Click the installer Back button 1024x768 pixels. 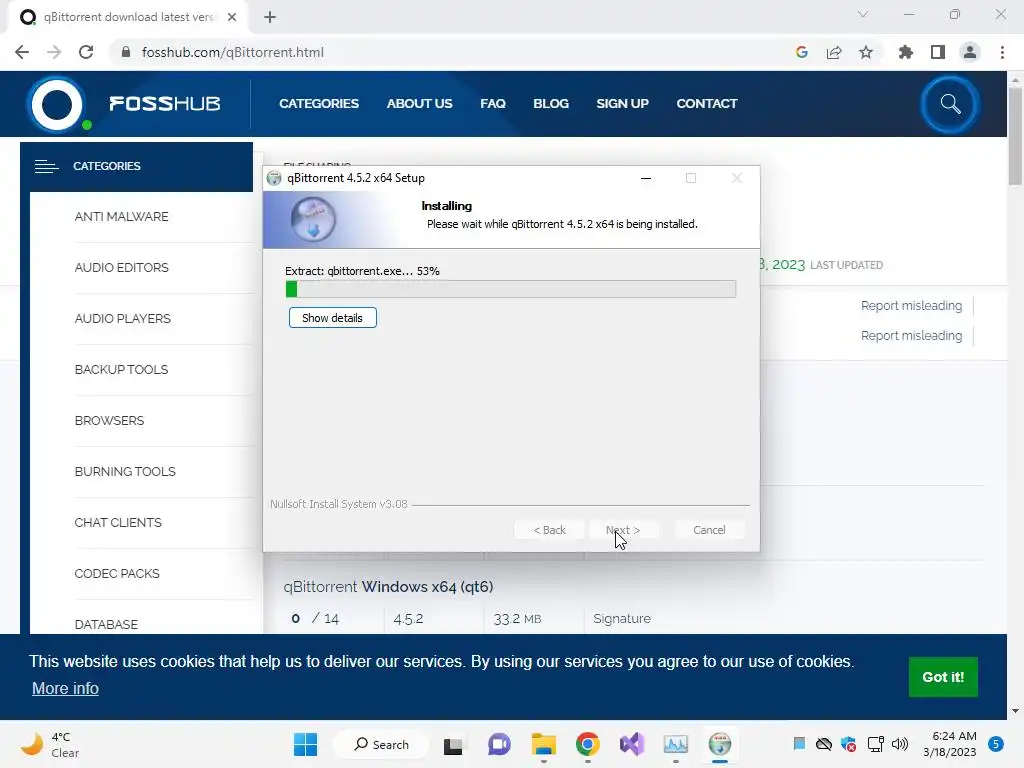(x=549, y=530)
